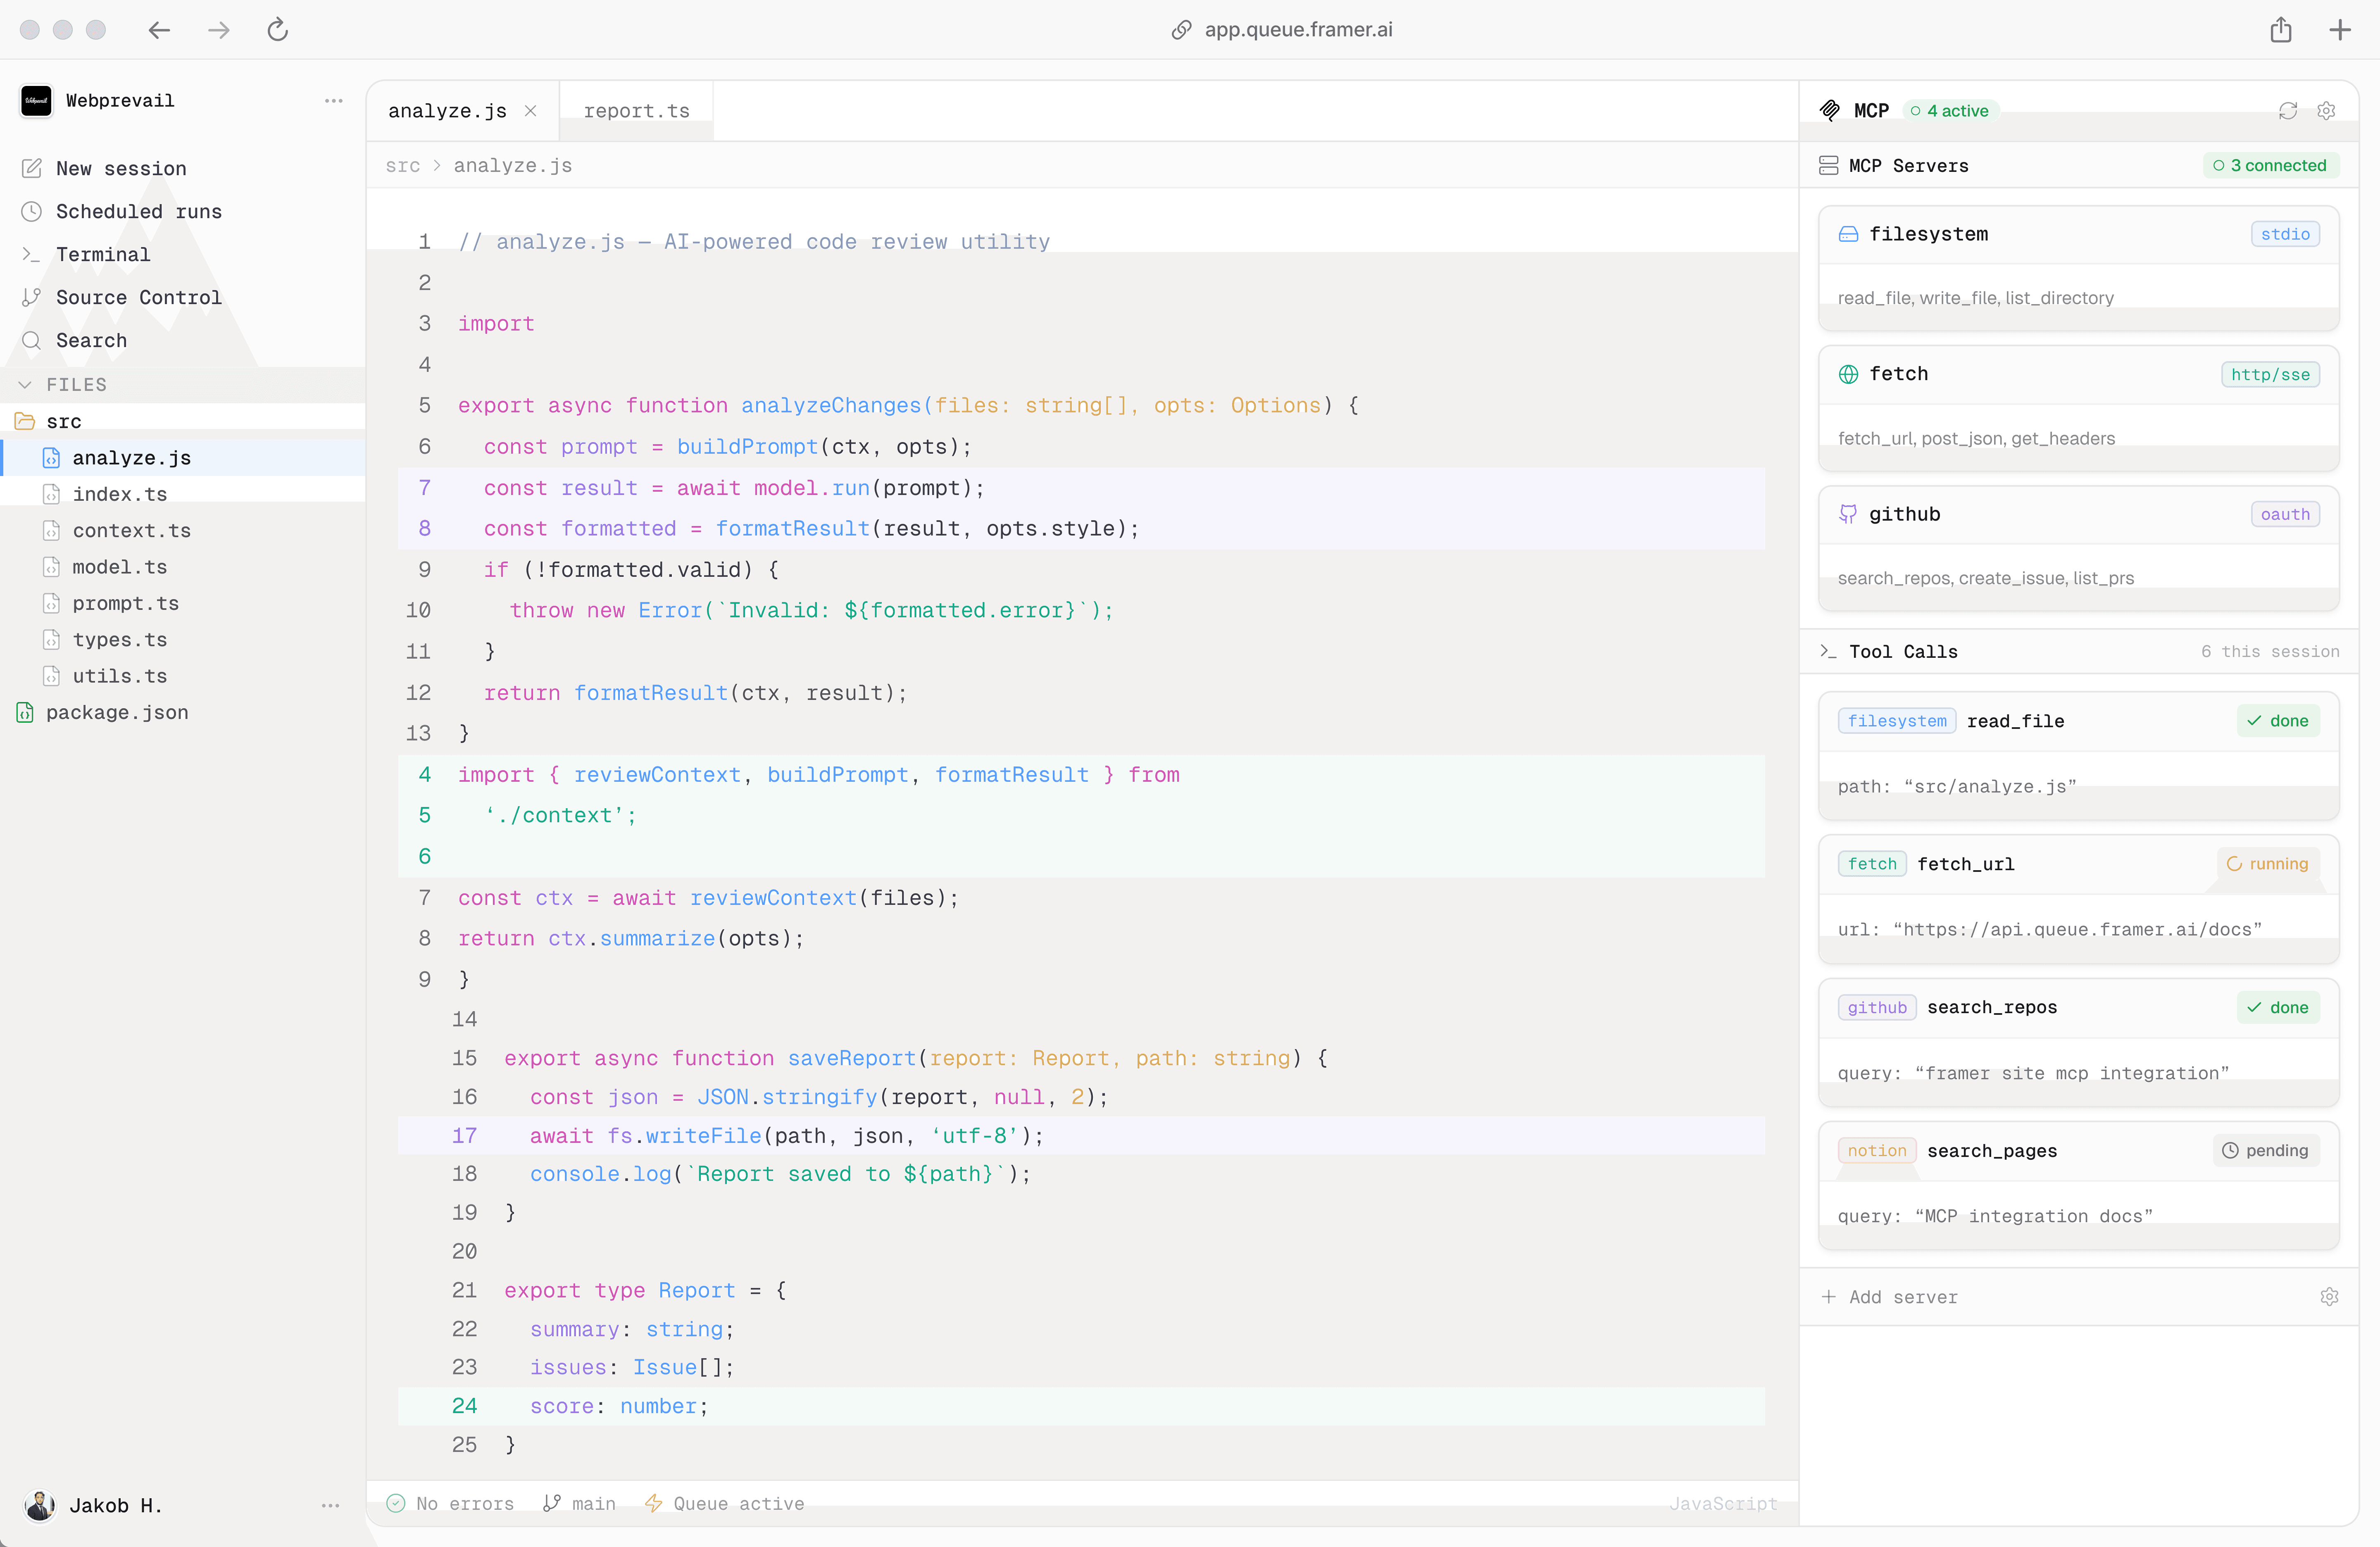The width and height of the screenshot is (2380, 1547).
Task: Click the MCP refresh icon
Action: (x=2288, y=111)
